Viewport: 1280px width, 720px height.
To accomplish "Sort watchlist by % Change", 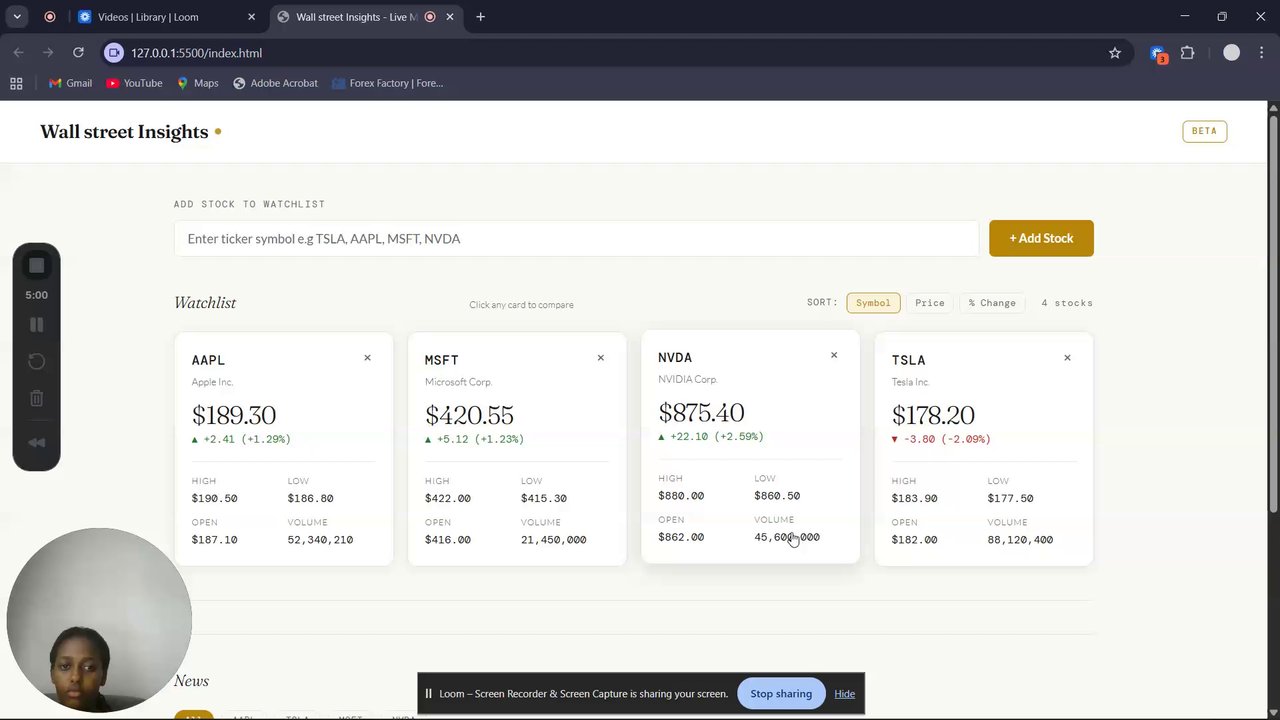I will 992,303.
